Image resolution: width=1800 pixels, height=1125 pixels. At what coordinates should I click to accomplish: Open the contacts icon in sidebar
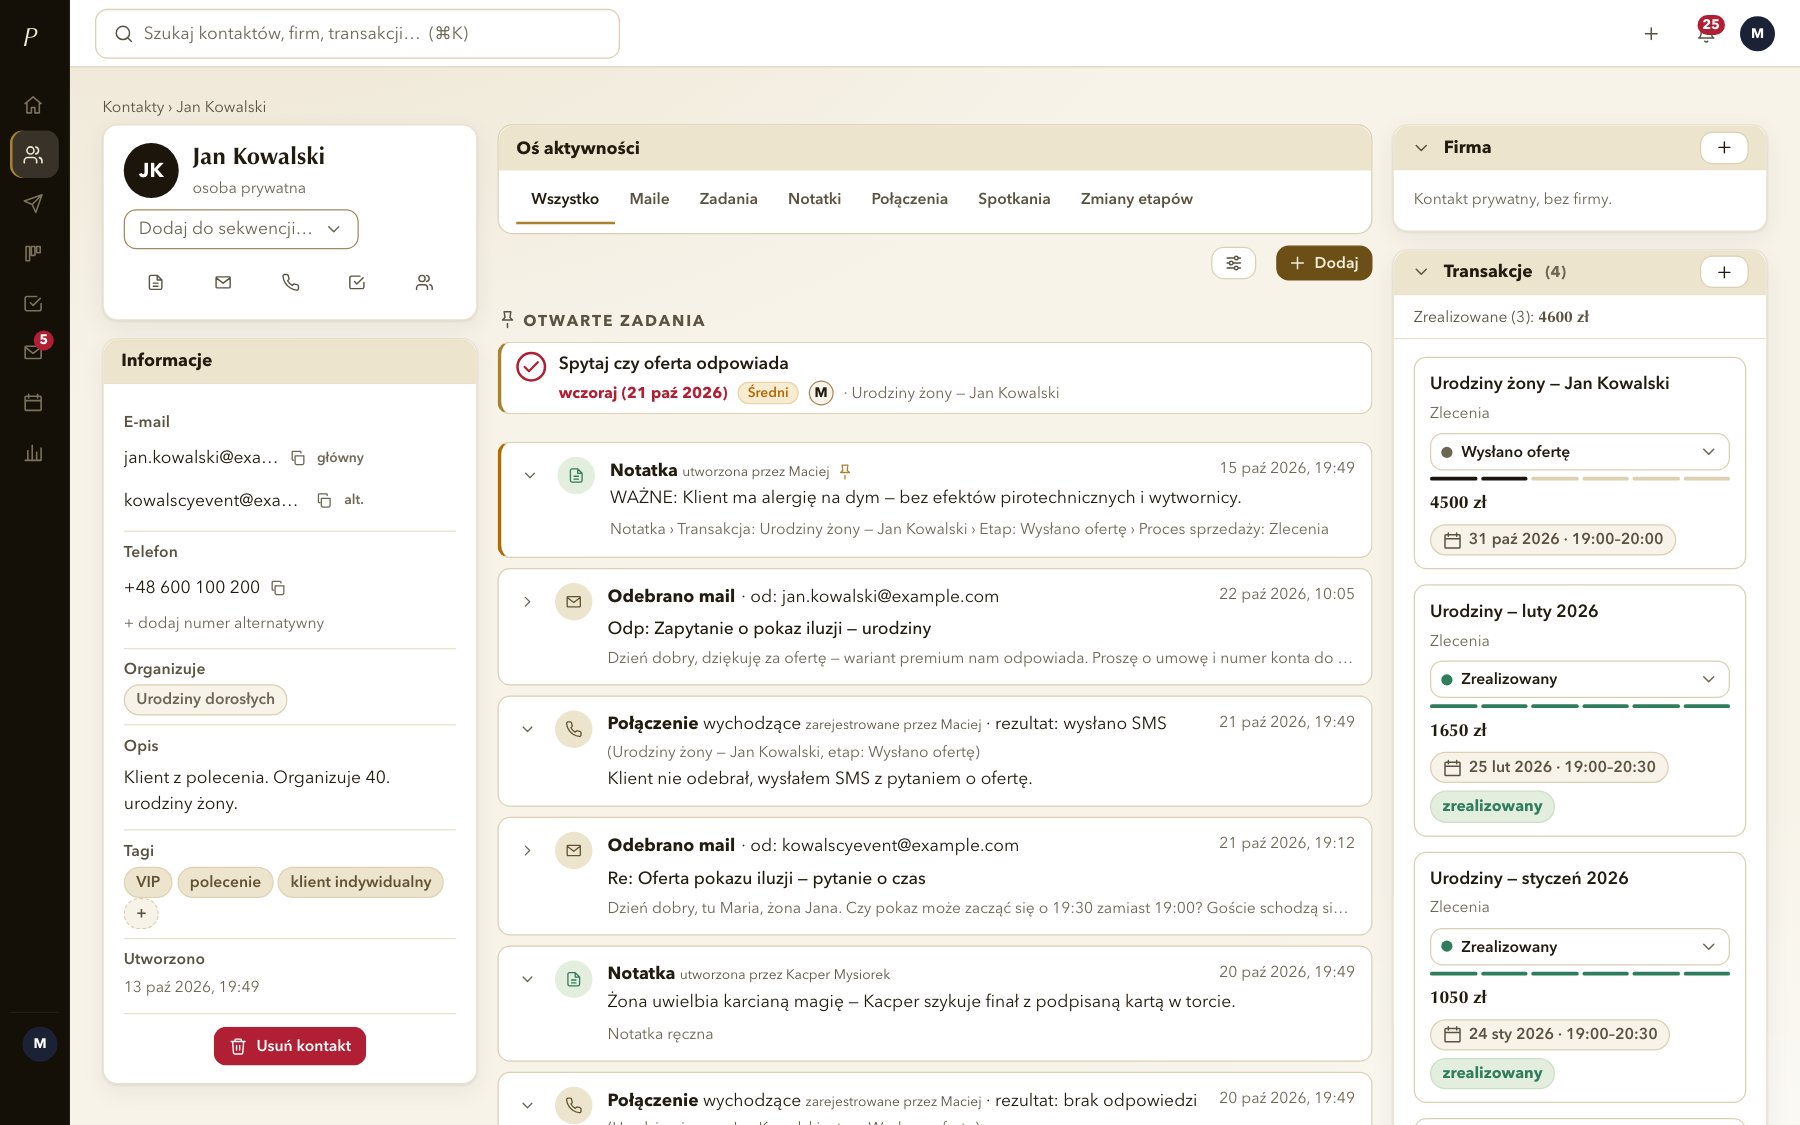point(34,154)
